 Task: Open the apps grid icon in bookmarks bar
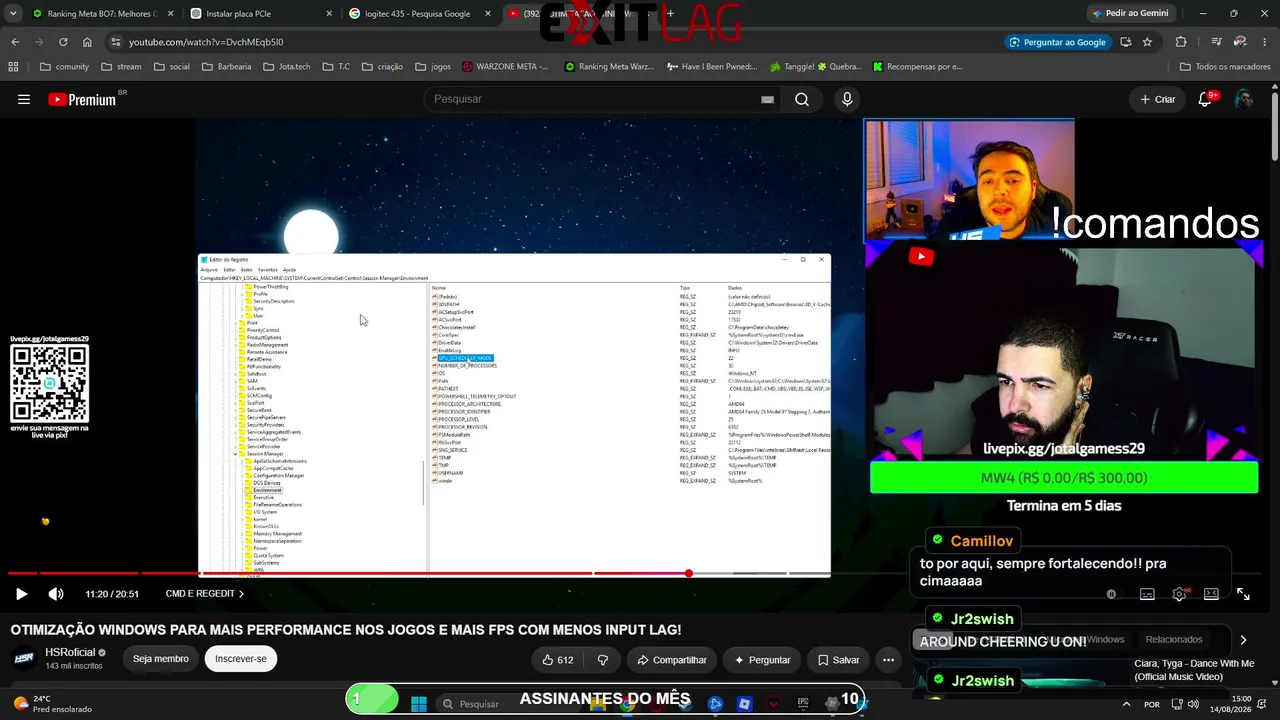click(x=13, y=67)
